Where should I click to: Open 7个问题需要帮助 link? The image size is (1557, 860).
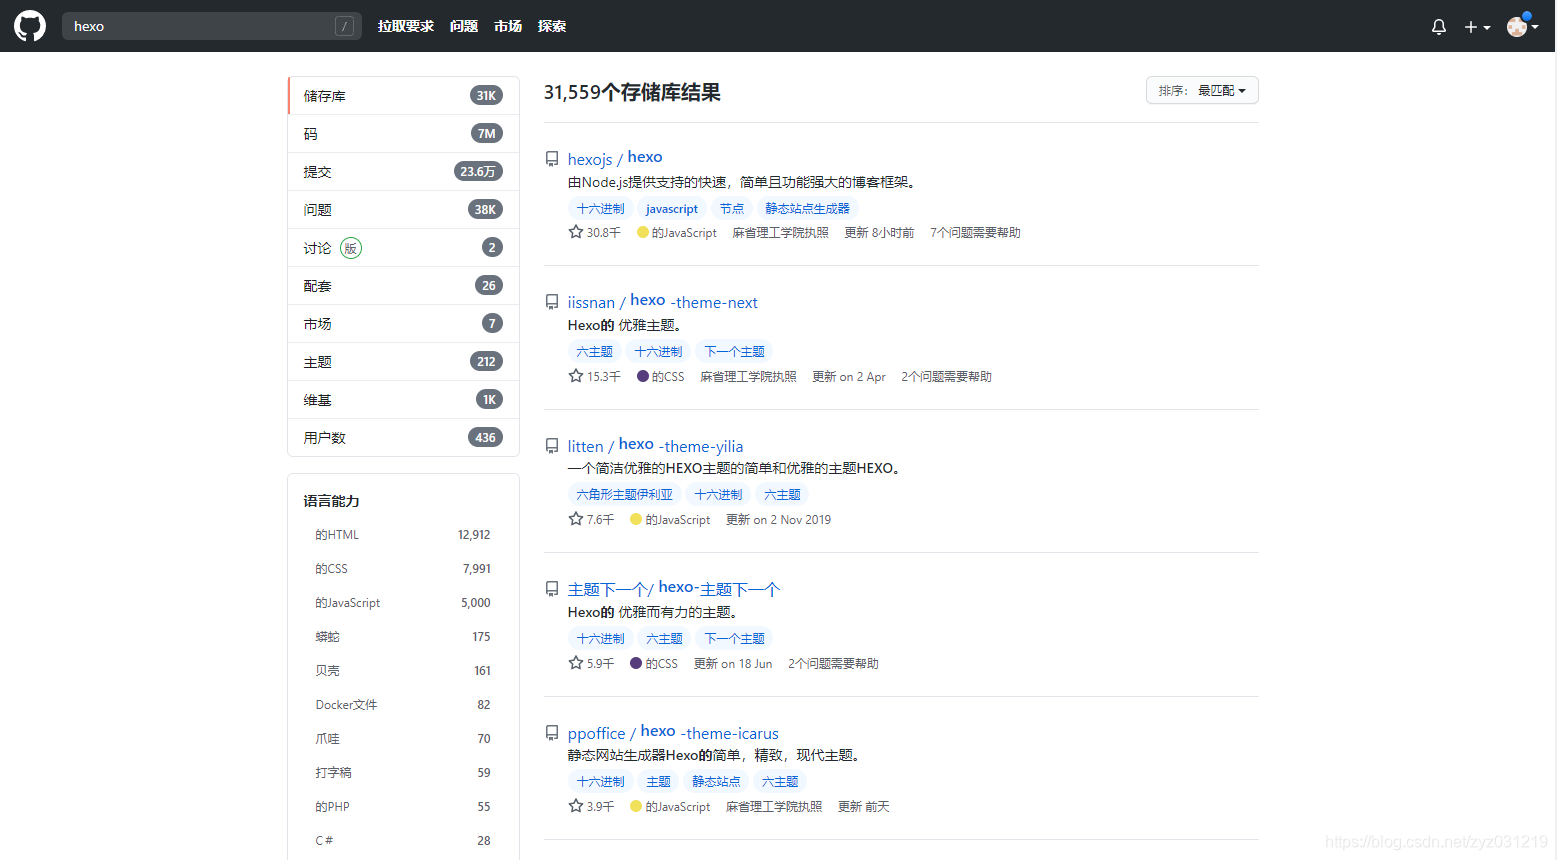[975, 233]
